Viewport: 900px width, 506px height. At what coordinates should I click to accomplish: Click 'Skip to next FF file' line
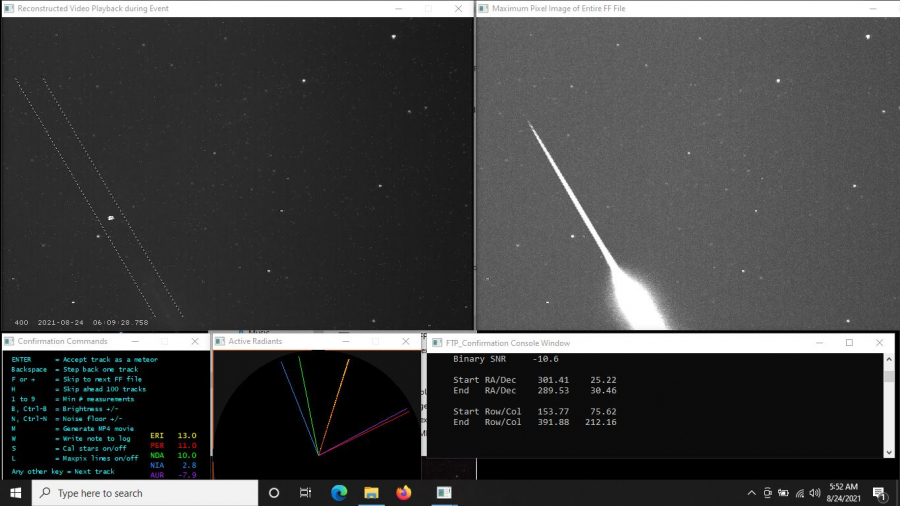point(76,379)
